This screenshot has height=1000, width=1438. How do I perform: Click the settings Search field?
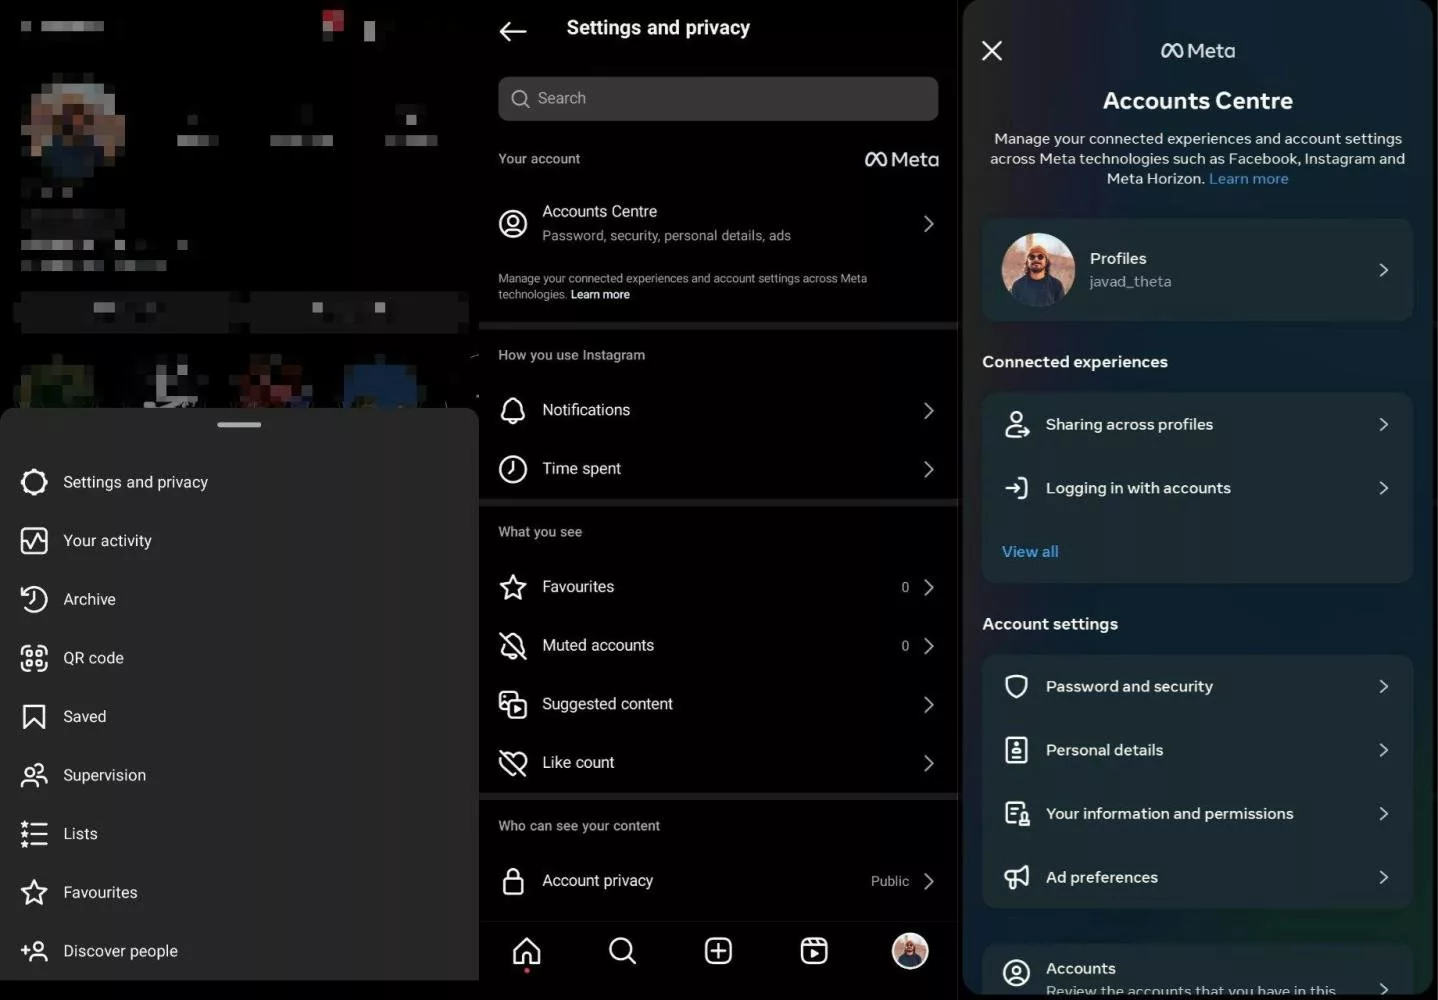[x=718, y=99]
